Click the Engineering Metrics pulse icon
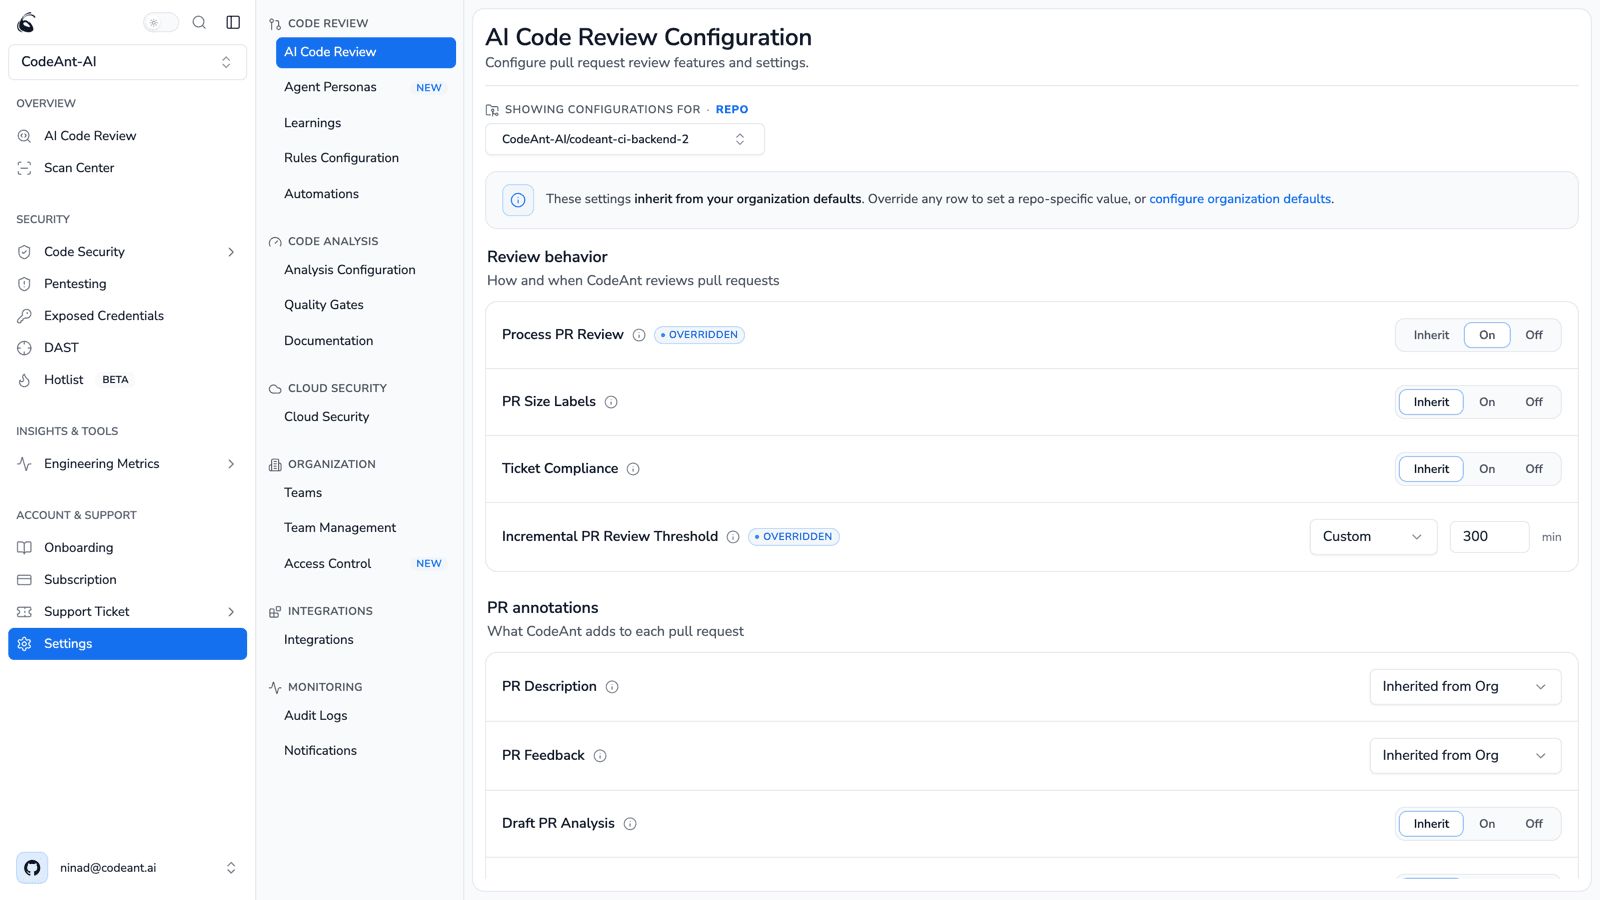1600x900 pixels. [25, 464]
